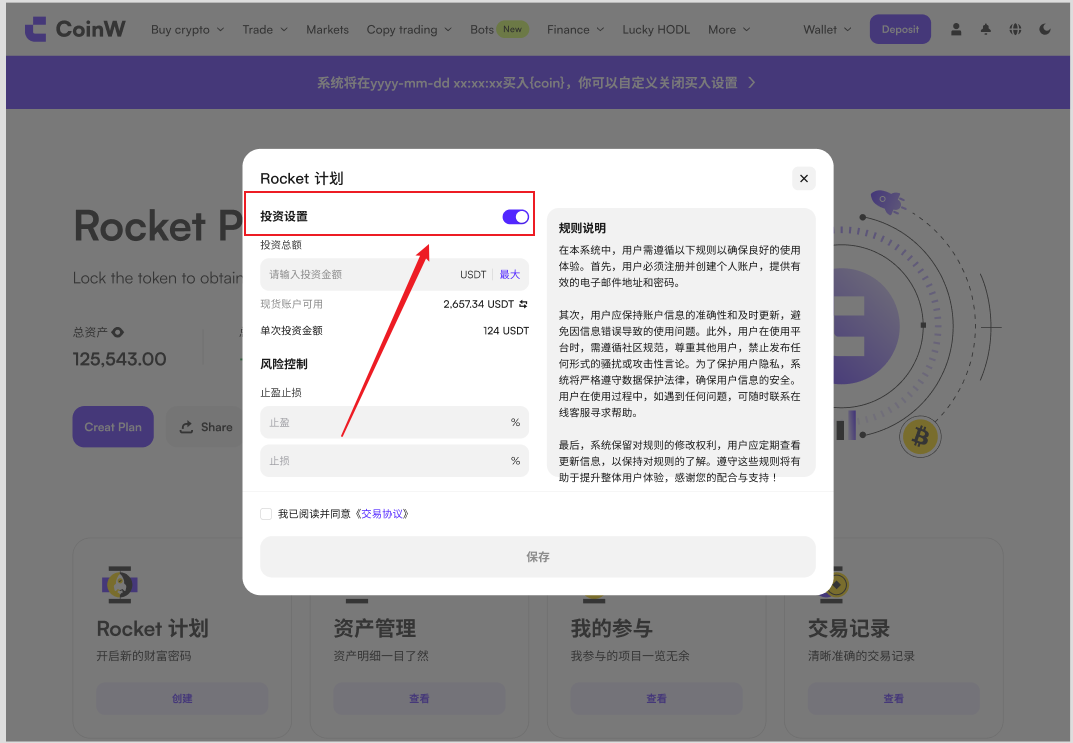Toggle the 总资产 eye visibility icon
This screenshot has width=1073, height=743.
click(x=118, y=332)
